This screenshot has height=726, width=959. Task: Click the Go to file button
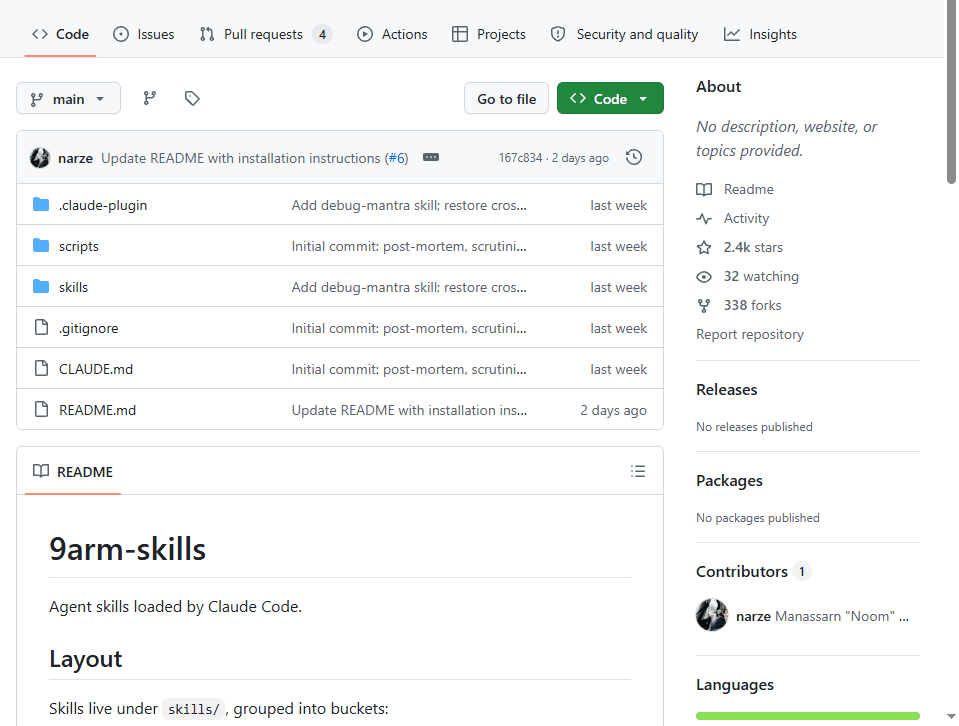[506, 98]
